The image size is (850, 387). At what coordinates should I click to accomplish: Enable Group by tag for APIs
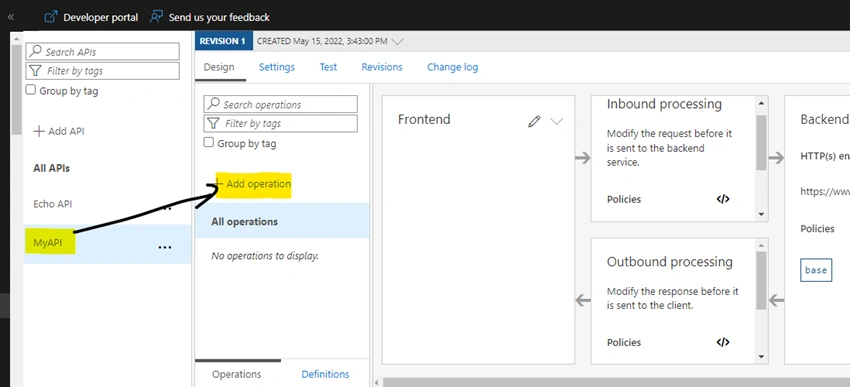pyautogui.click(x=31, y=90)
